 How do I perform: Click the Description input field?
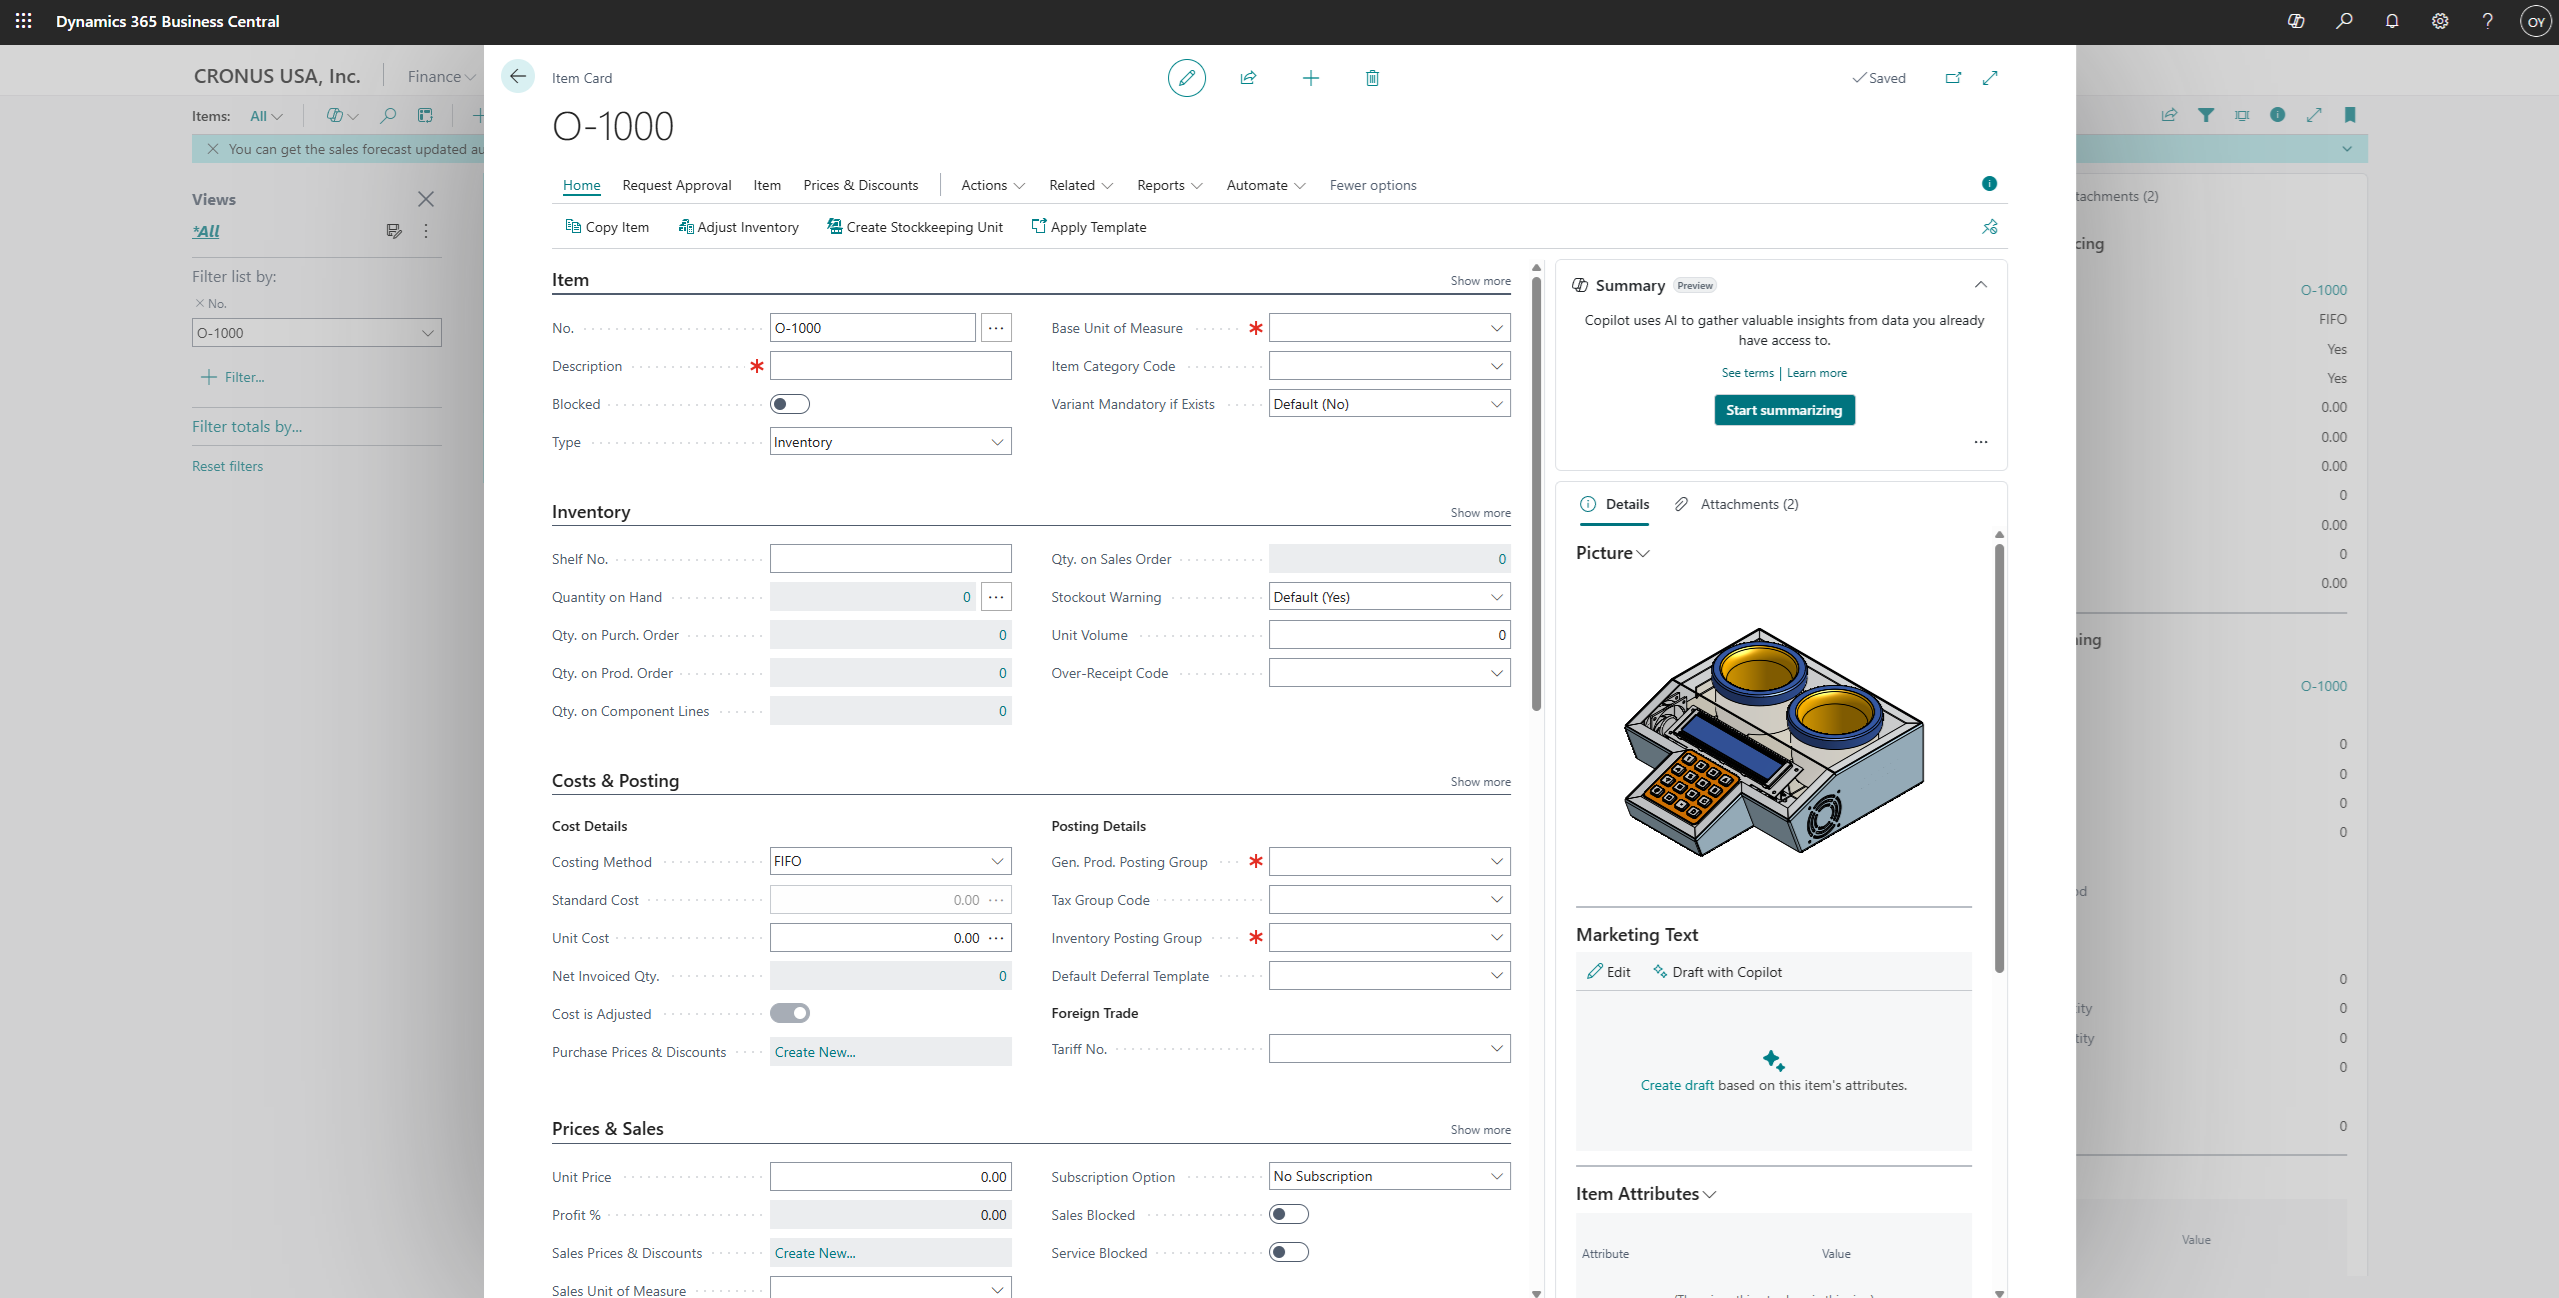pyautogui.click(x=890, y=366)
